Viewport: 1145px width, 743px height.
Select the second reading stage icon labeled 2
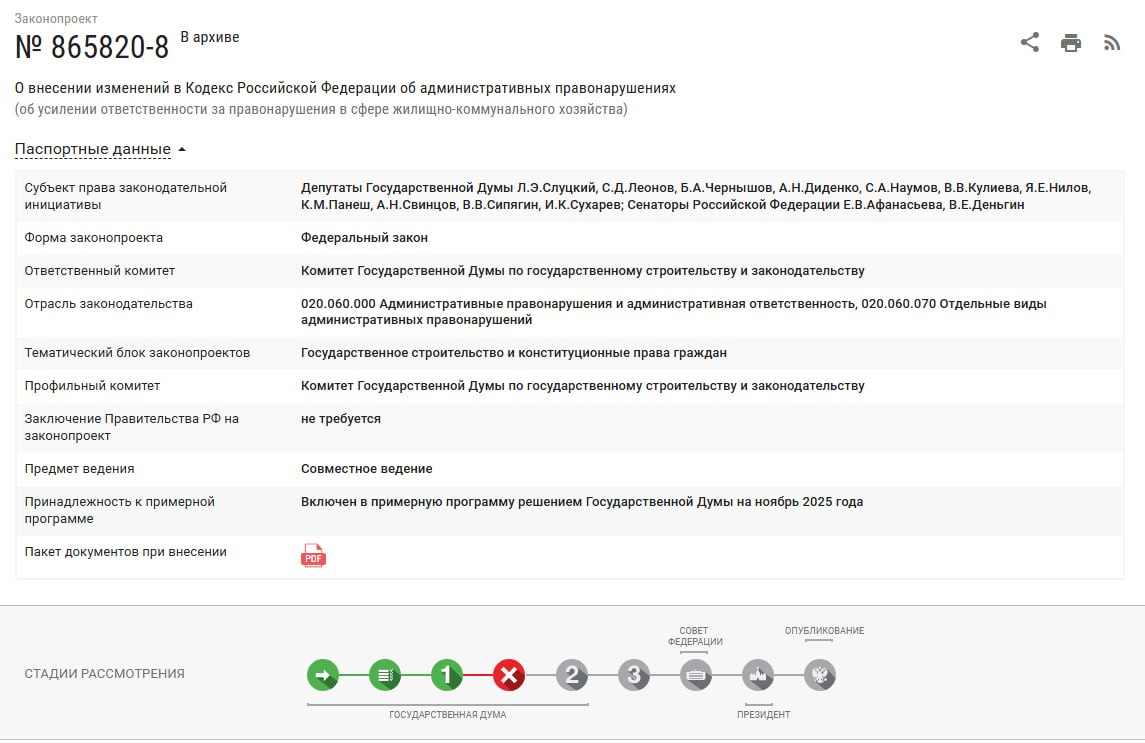(x=571, y=675)
